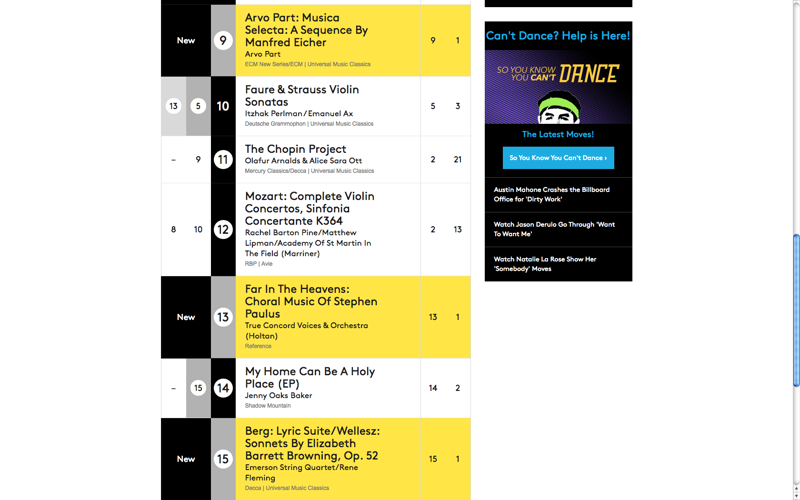This screenshot has height=500, width=800.
Task: Open Natalie La Rose 'Somebody' Moves link
Action: (x=545, y=264)
